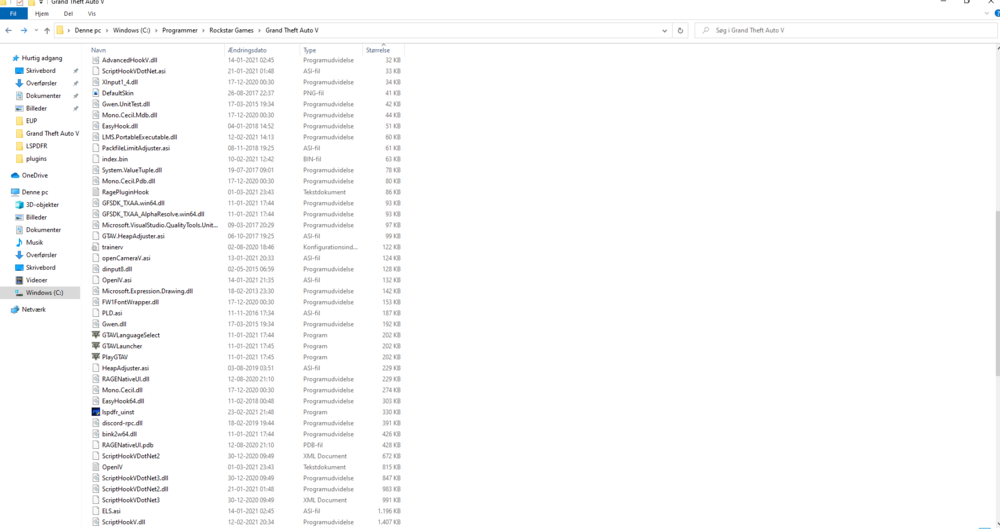This screenshot has height=529, width=1000.
Task: Select file name bink2w64.dll
Action: (x=119, y=434)
